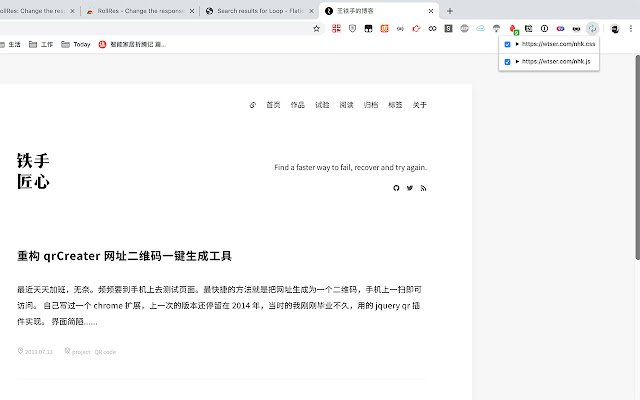Uncheck the nhk.css rule checkbox
This screenshot has width=640, height=400.
click(507, 44)
